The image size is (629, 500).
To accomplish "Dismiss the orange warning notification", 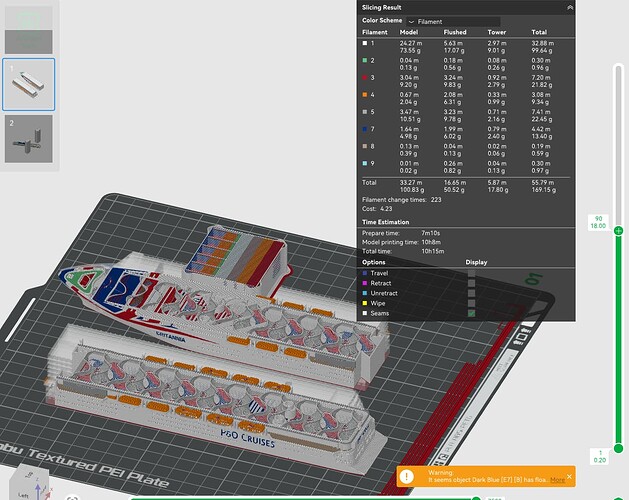I will 569,476.
